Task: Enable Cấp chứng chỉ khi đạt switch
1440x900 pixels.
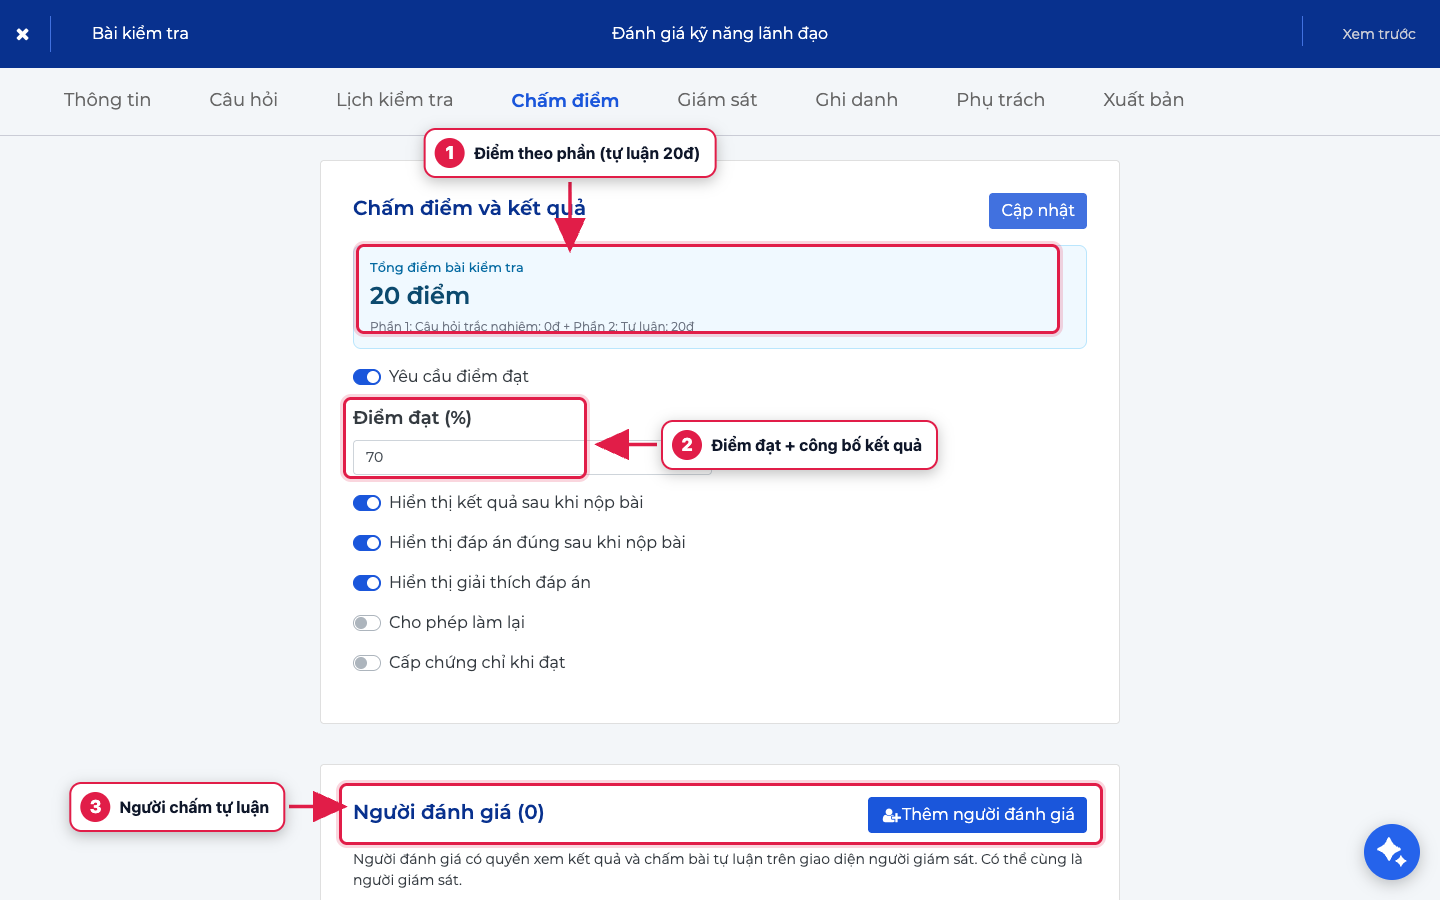Action: pyautogui.click(x=367, y=663)
